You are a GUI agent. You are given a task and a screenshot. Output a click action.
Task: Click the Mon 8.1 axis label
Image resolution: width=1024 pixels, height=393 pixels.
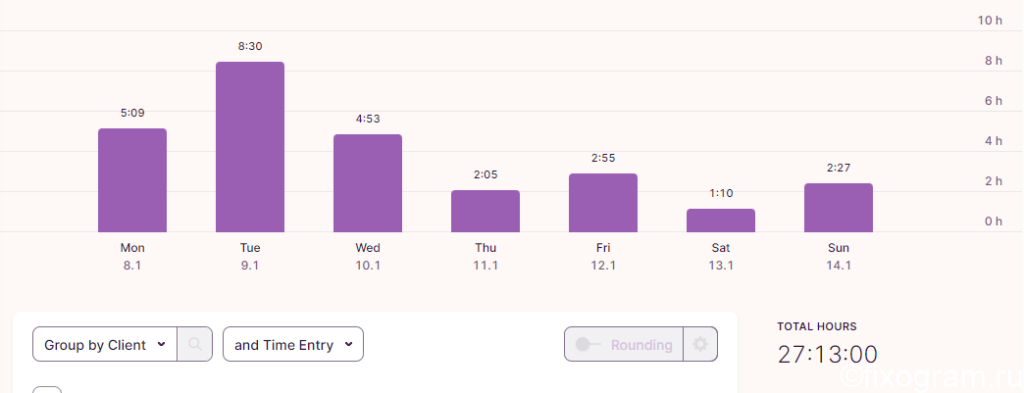(x=133, y=257)
